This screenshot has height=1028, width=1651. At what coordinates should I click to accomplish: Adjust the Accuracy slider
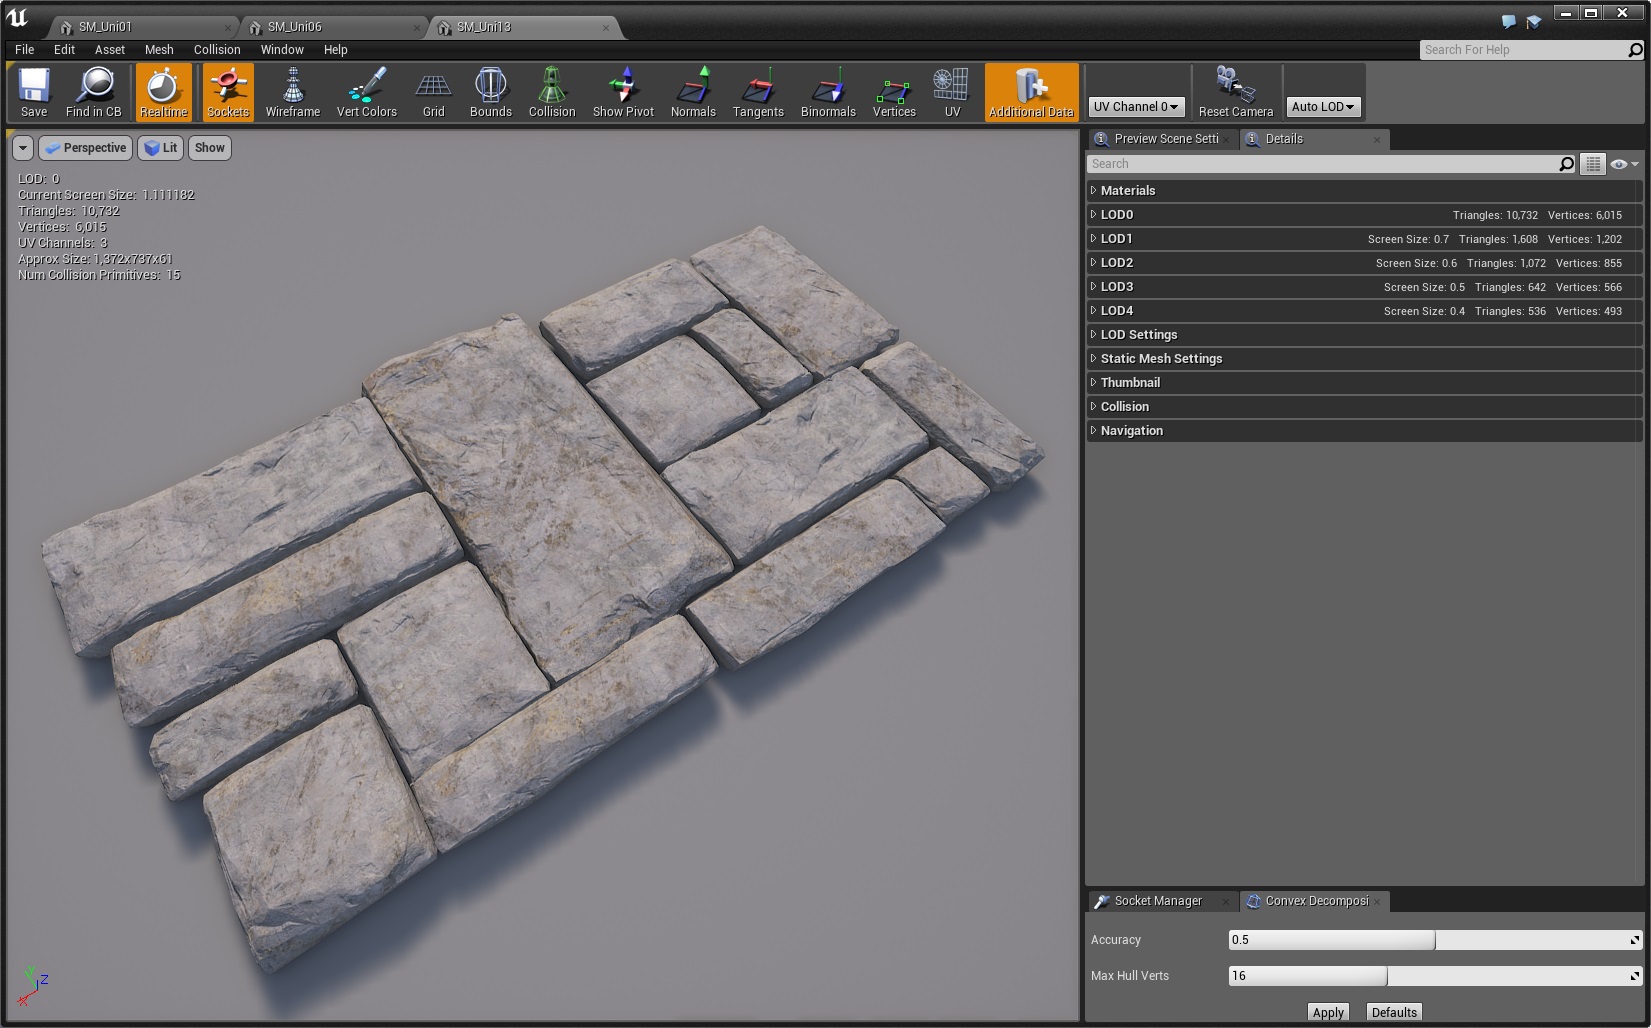1434,940
